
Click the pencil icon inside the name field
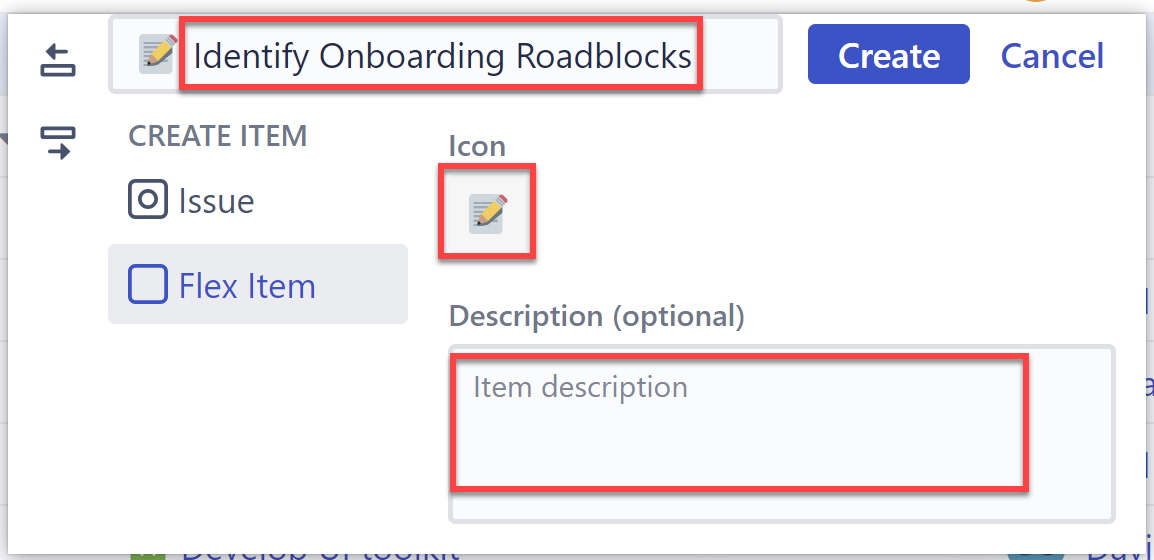[158, 54]
